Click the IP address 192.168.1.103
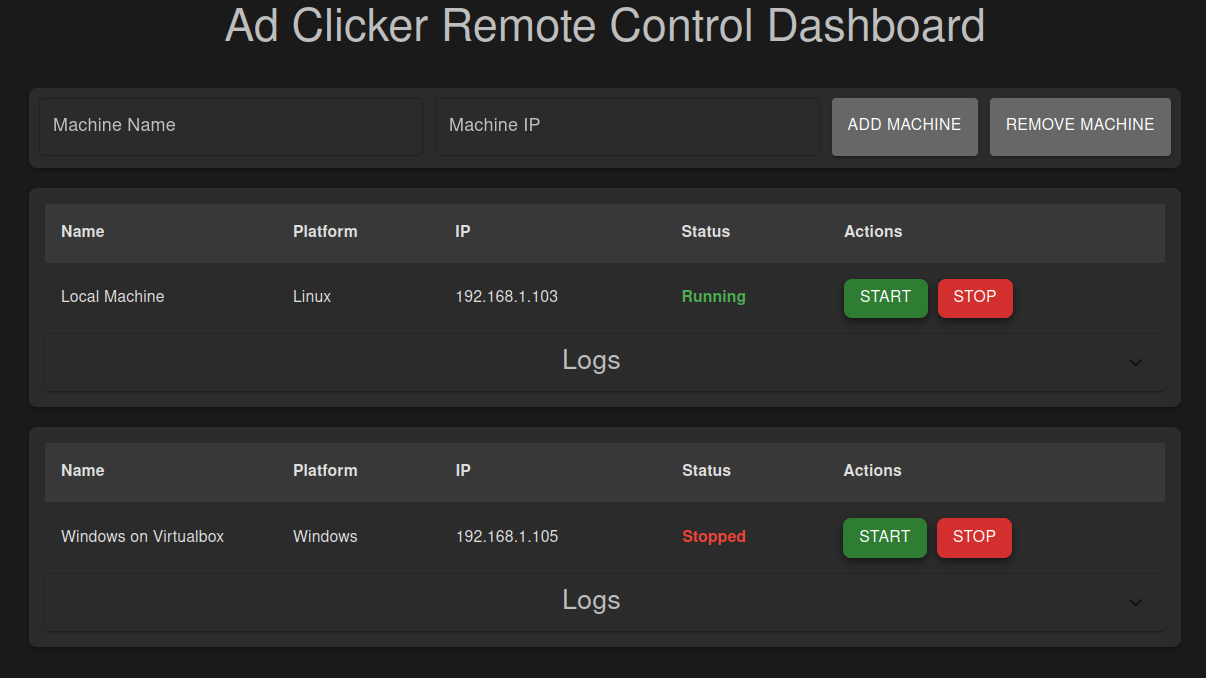Screen dimensions: 1206x678 506,296
